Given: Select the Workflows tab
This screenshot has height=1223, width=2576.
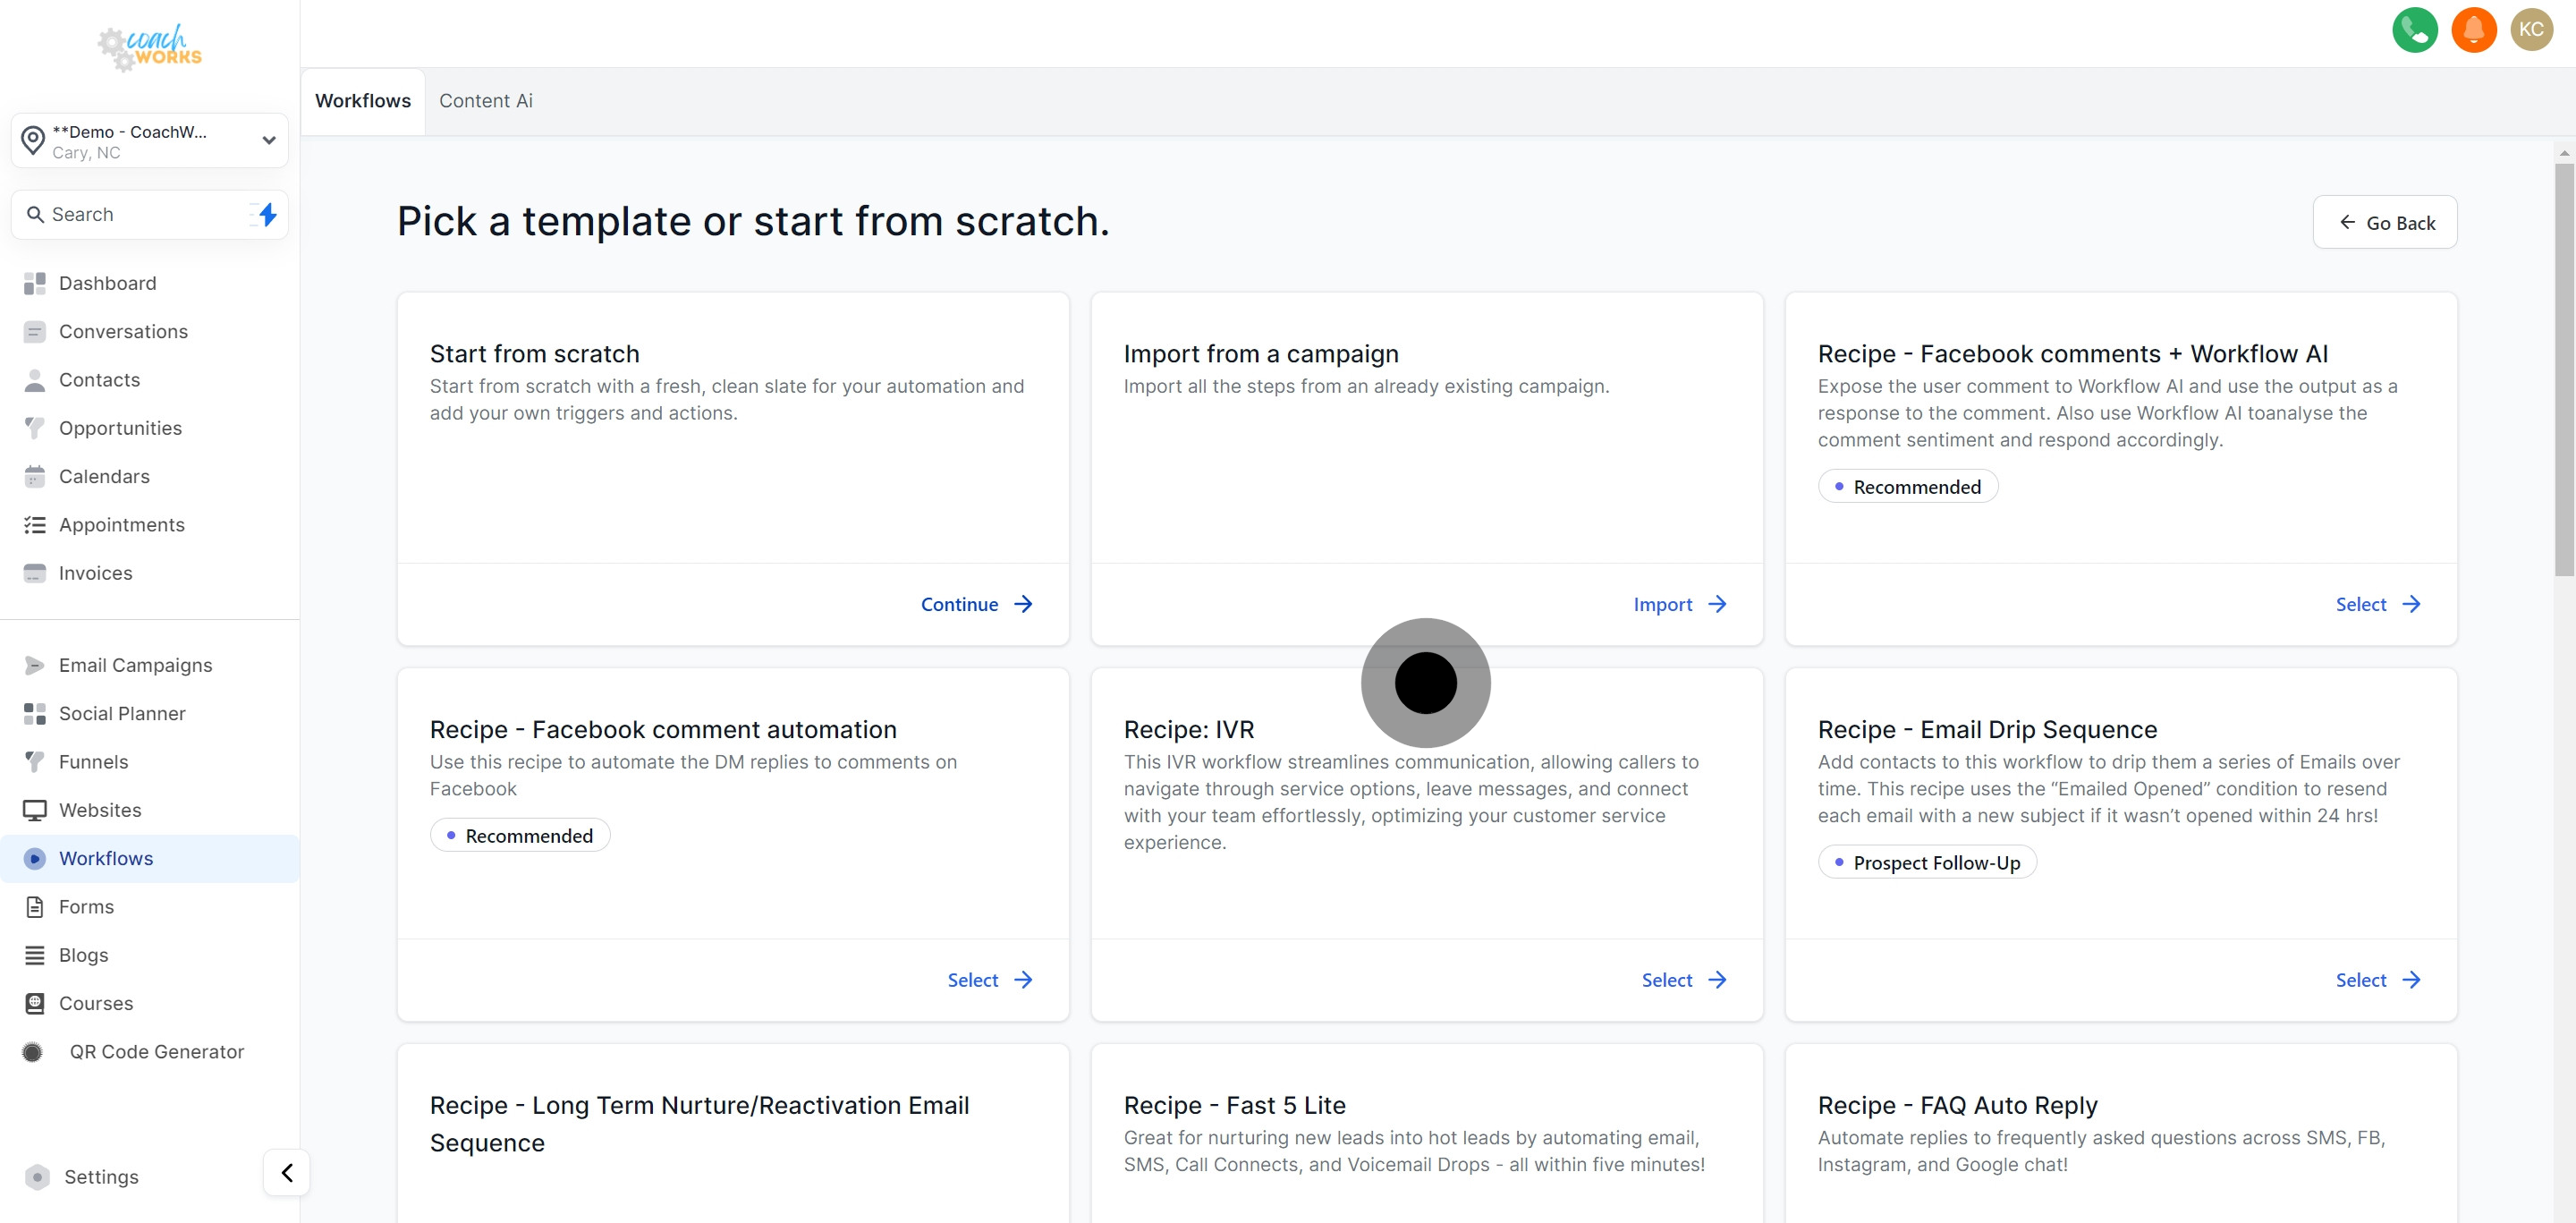Looking at the screenshot, I should pos(363,101).
